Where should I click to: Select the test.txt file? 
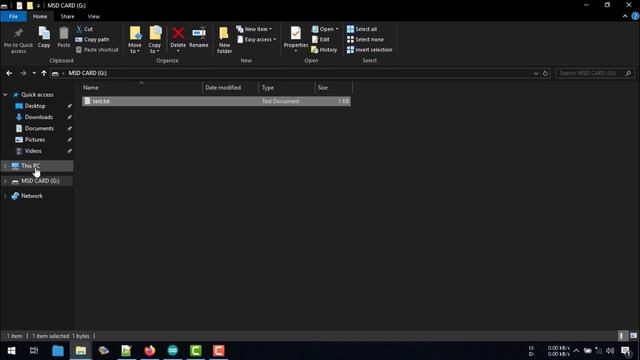click(216, 101)
